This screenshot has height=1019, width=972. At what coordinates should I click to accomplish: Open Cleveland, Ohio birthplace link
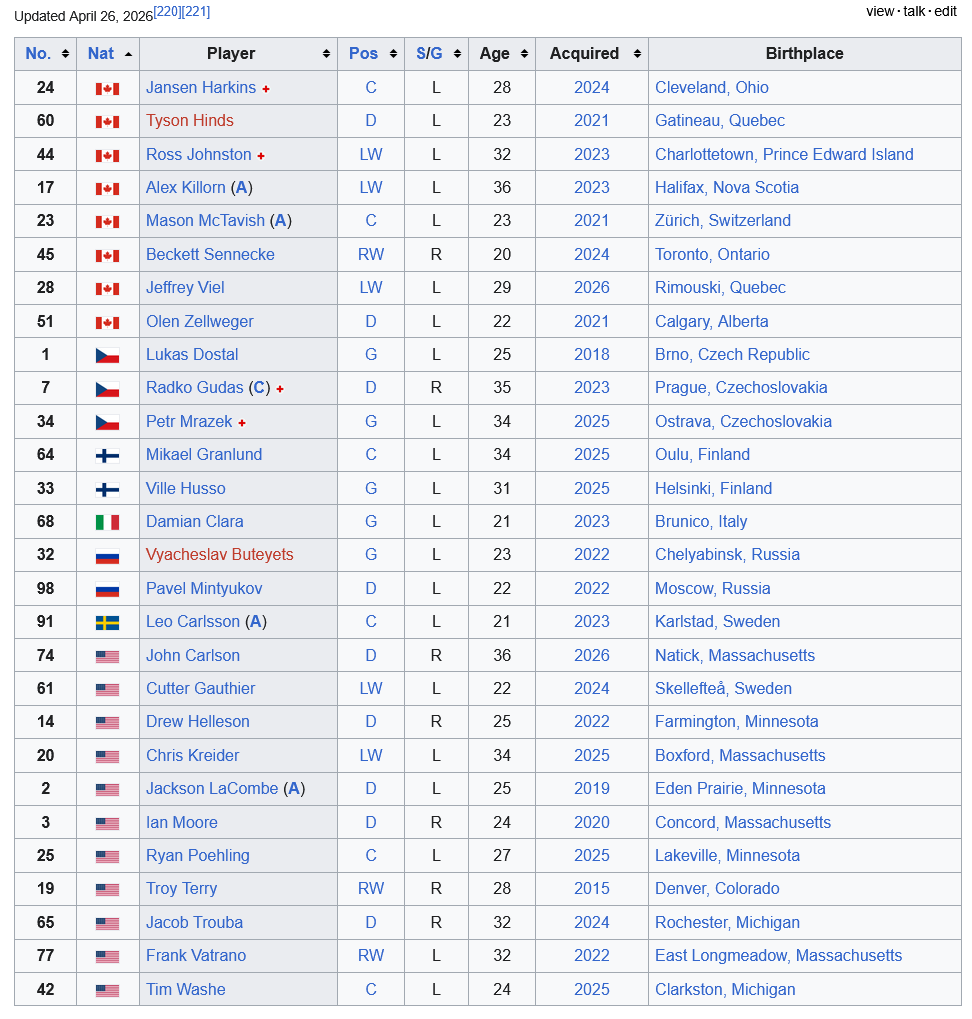[x=711, y=87]
